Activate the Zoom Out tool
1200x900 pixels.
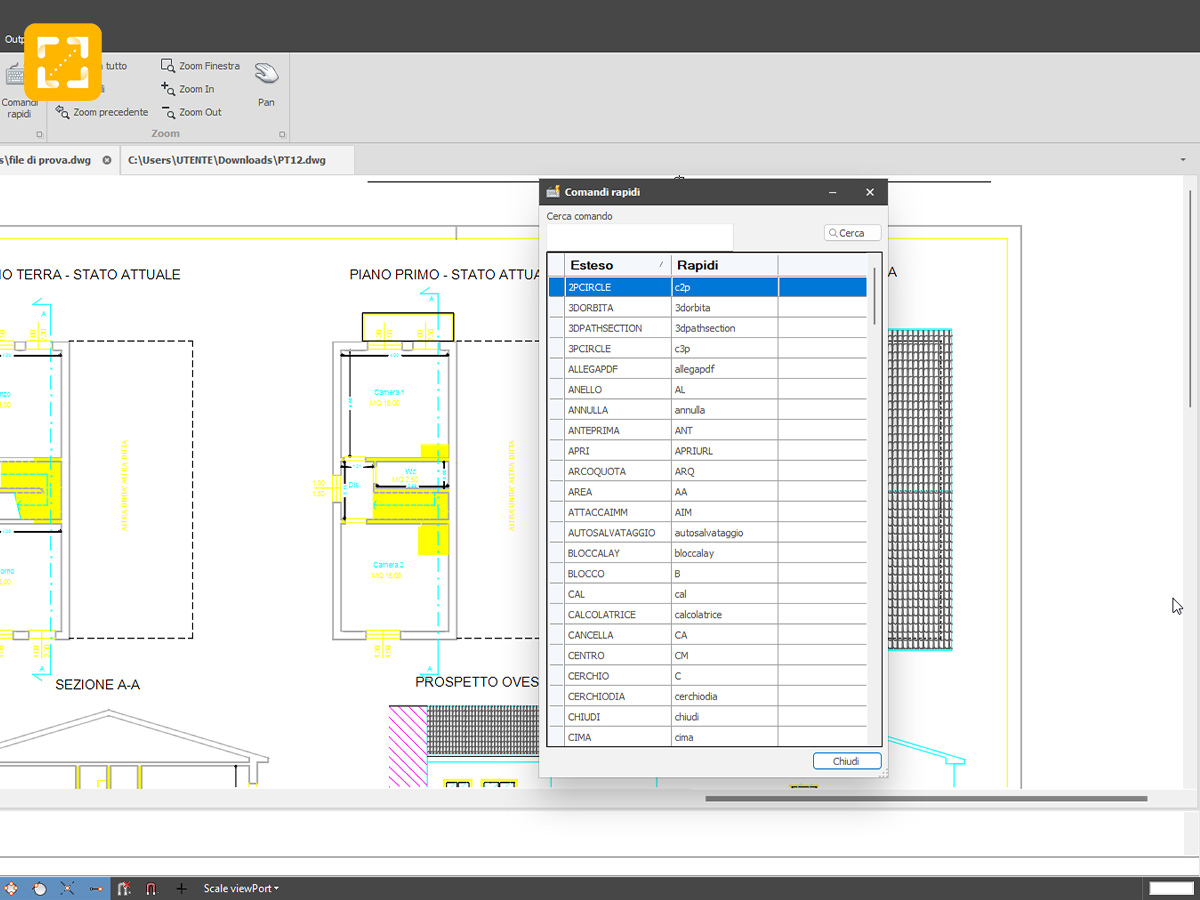tap(168, 112)
